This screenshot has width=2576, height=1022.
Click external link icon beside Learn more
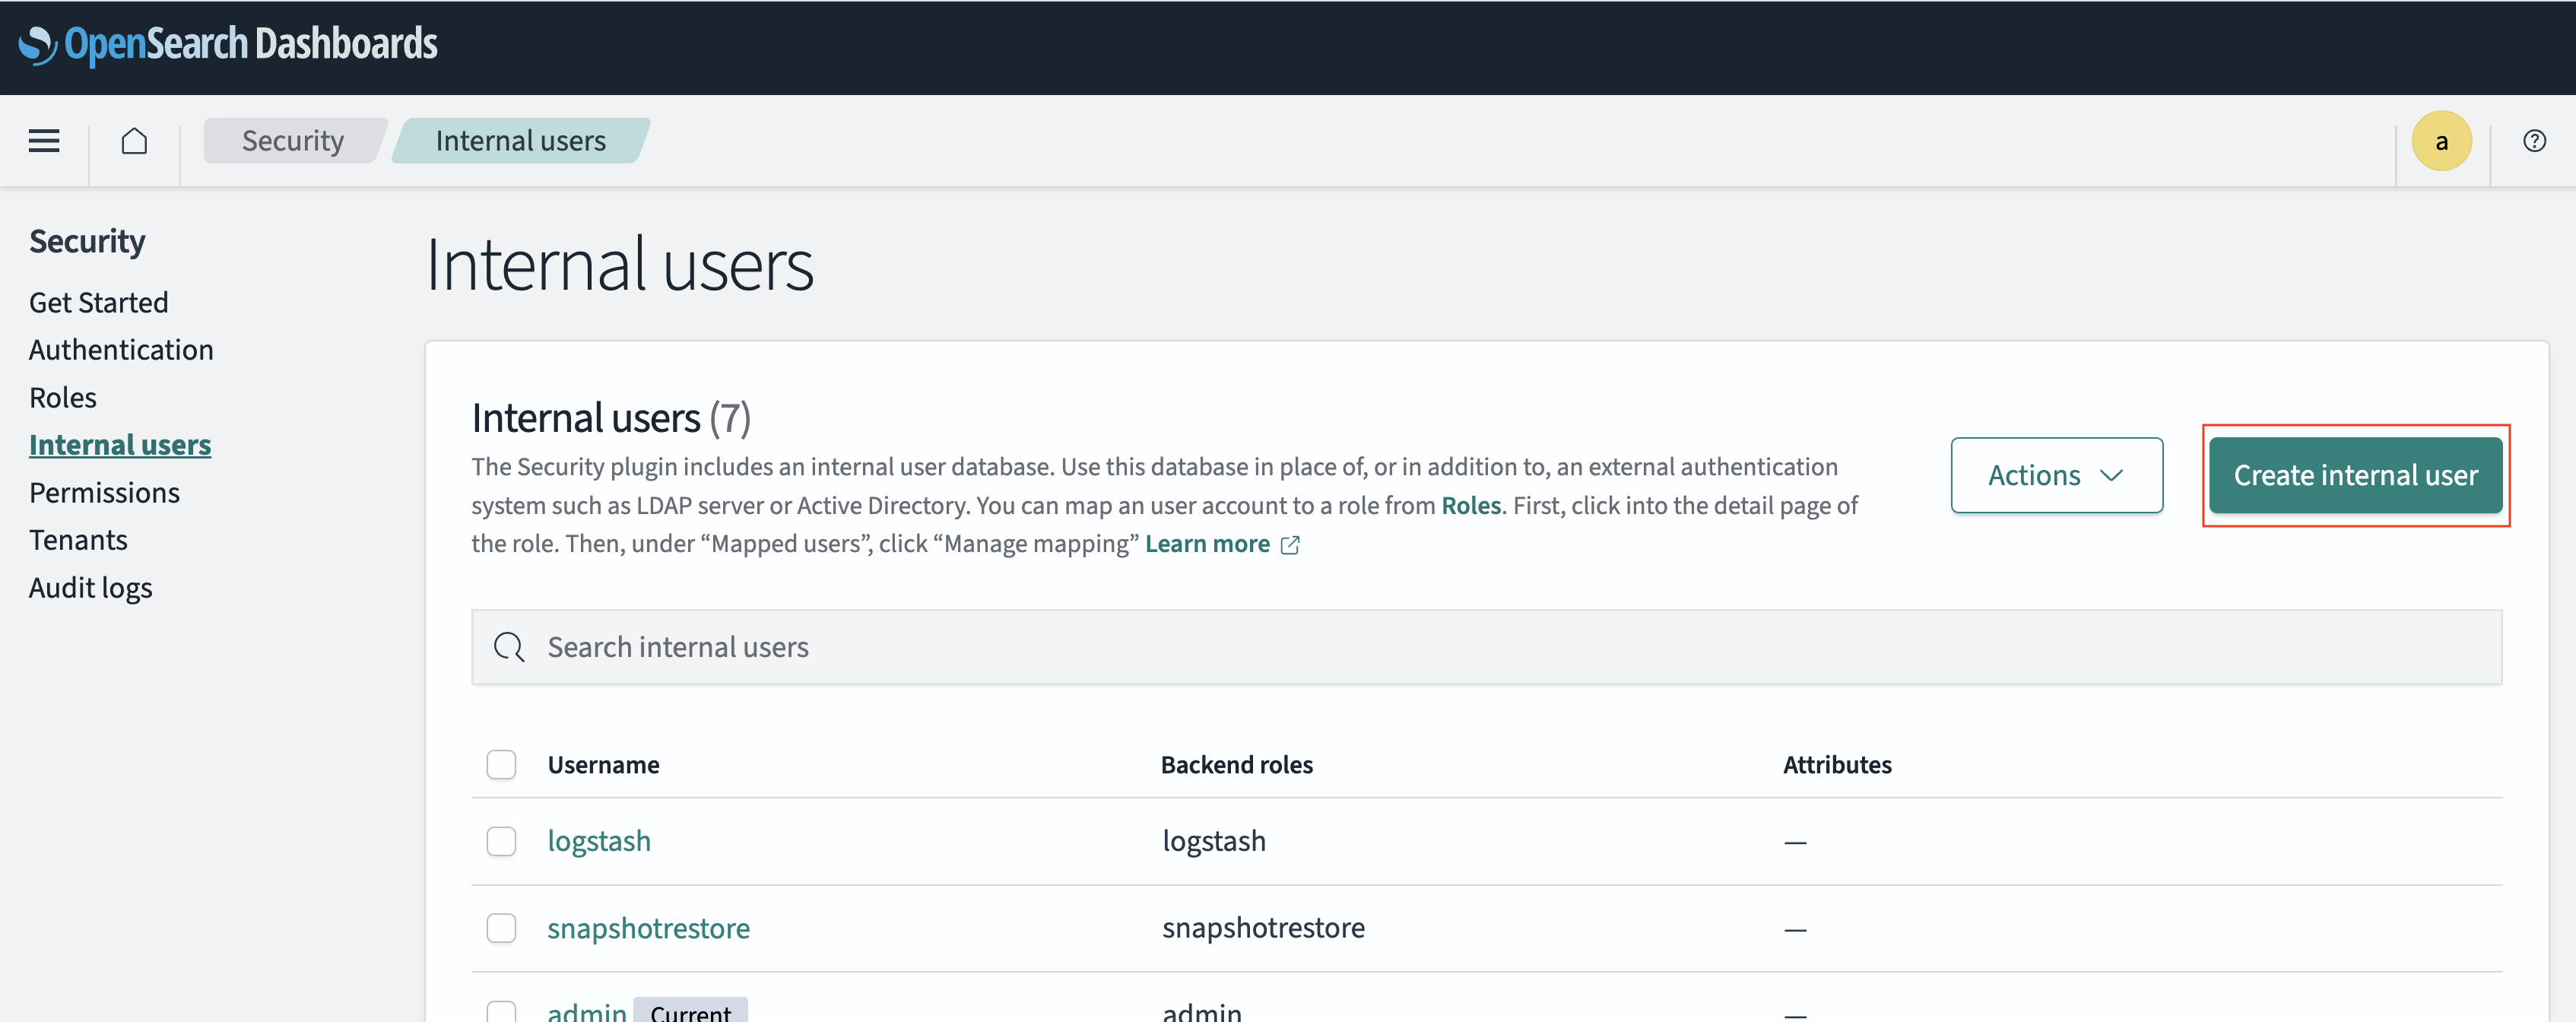coord(1290,545)
